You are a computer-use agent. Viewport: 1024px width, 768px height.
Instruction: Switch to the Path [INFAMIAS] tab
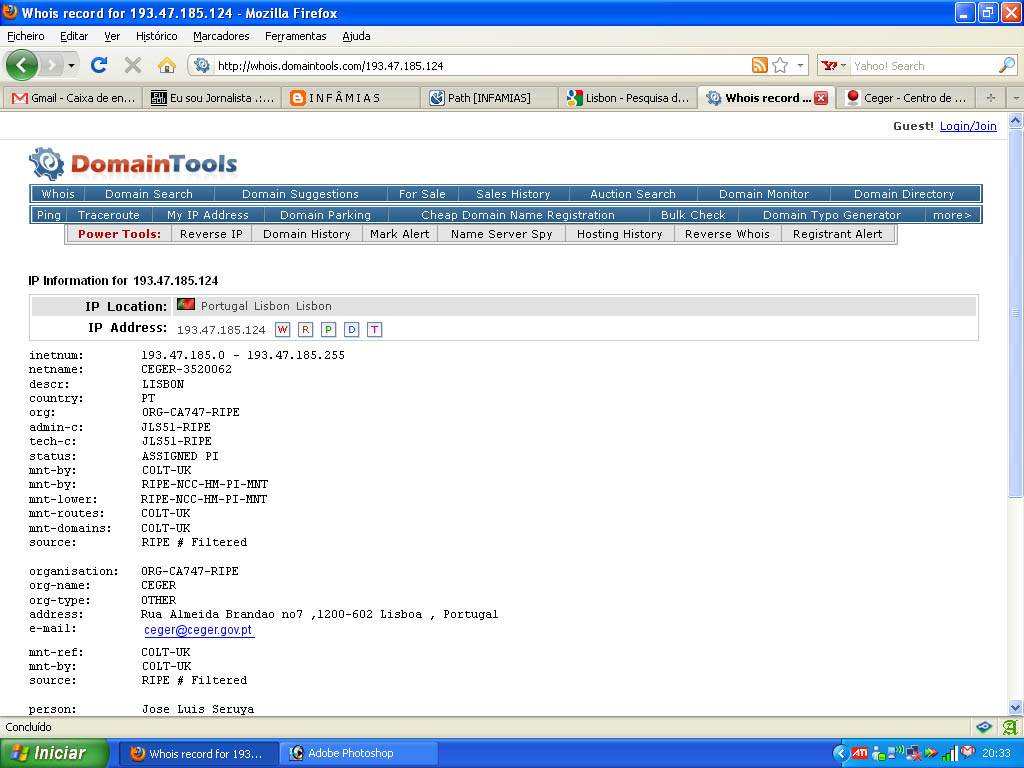[x=490, y=98]
